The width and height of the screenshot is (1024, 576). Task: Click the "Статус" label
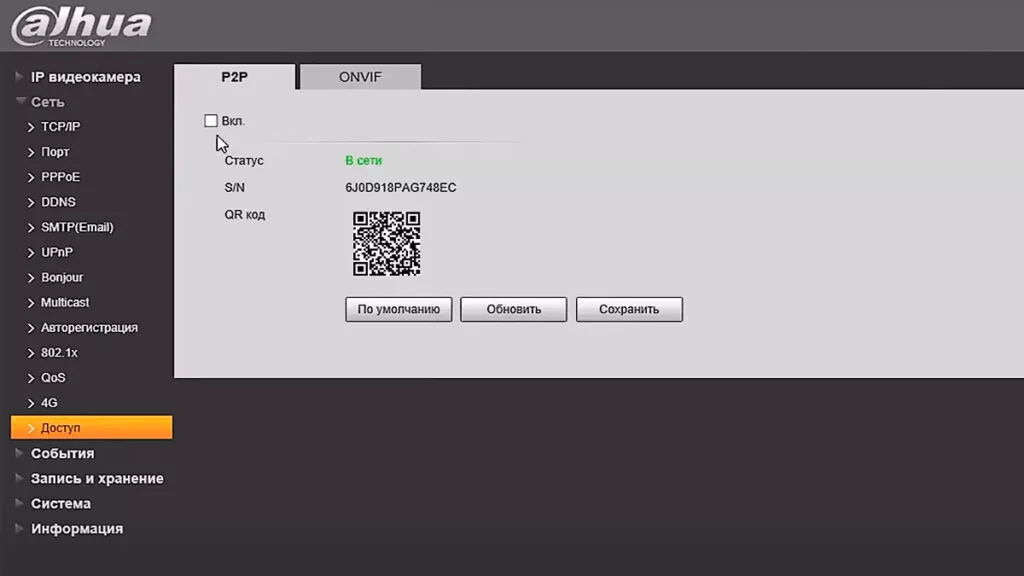click(244, 161)
